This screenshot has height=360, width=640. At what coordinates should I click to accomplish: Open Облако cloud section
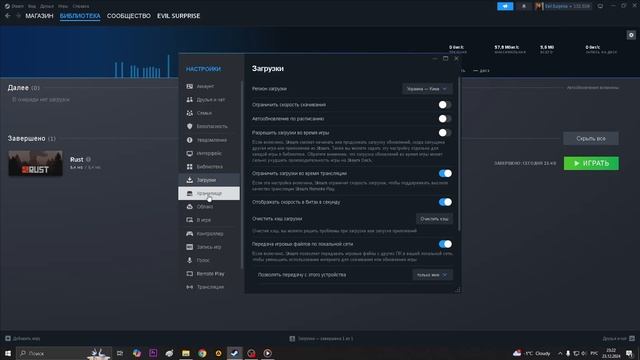point(209,207)
